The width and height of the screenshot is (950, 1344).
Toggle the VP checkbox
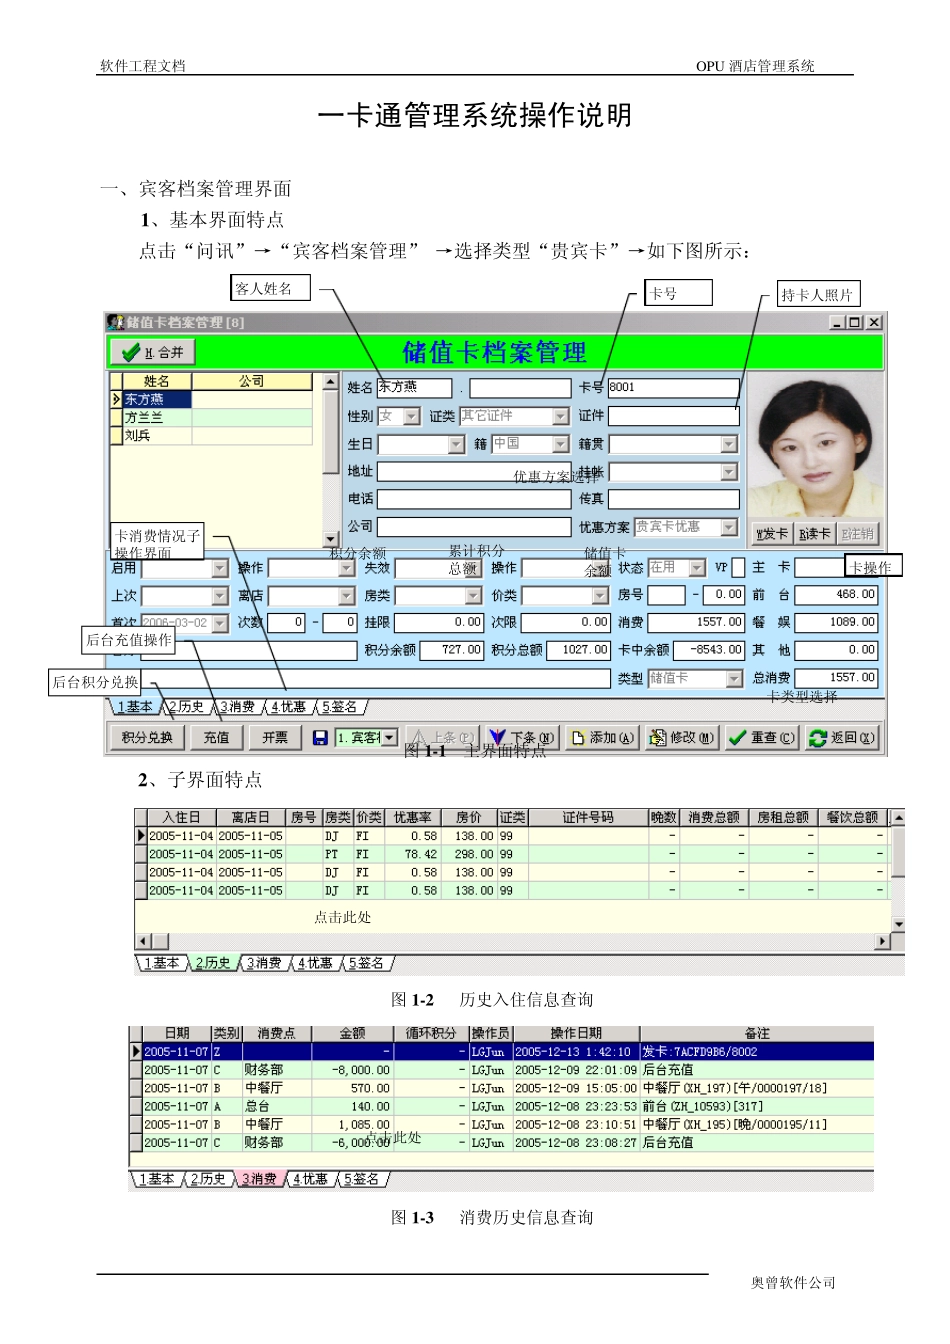738,568
